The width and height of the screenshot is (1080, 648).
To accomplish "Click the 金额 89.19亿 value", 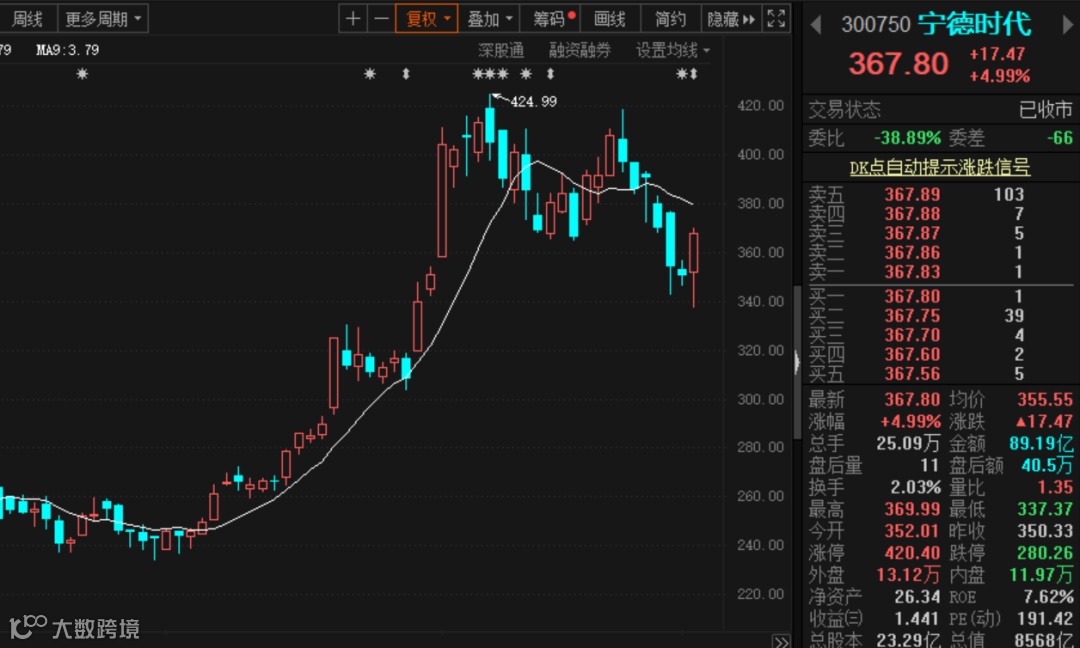I will [1041, 443].
